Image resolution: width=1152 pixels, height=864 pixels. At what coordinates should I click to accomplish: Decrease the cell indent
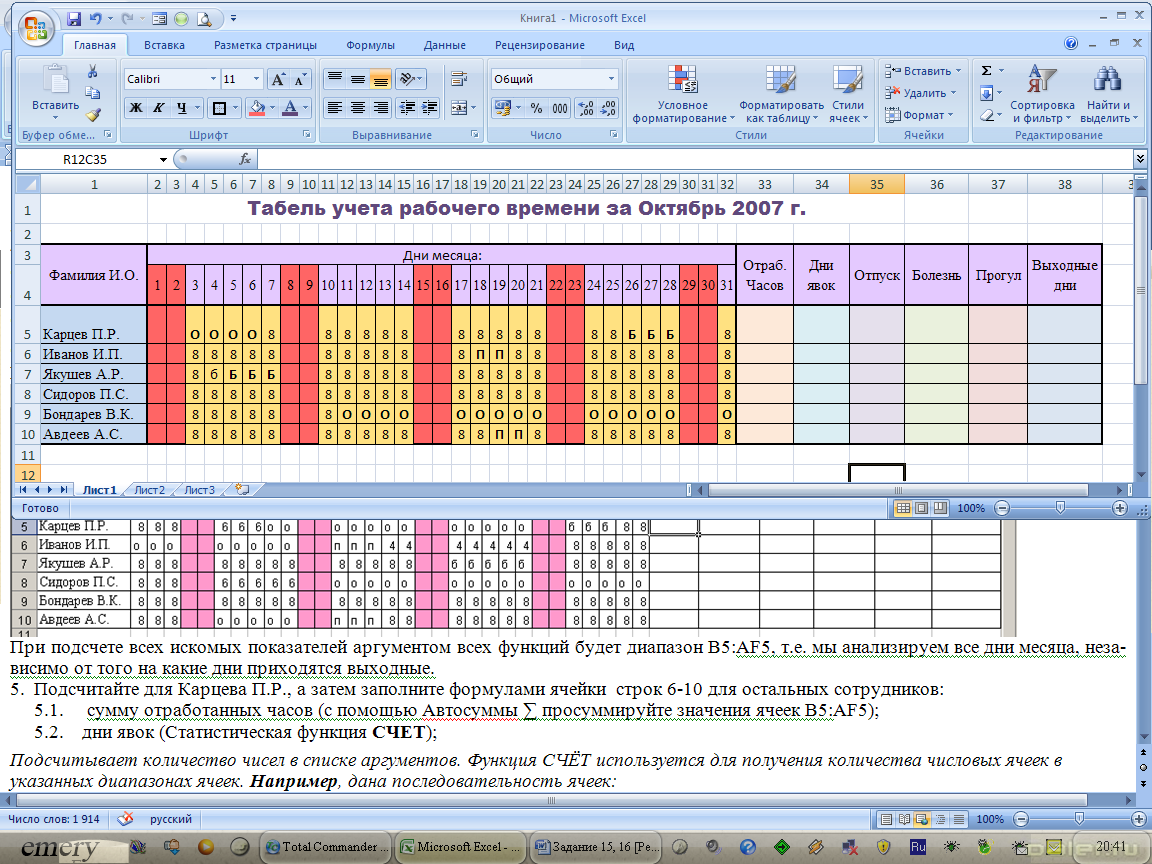tap(406, 108)
